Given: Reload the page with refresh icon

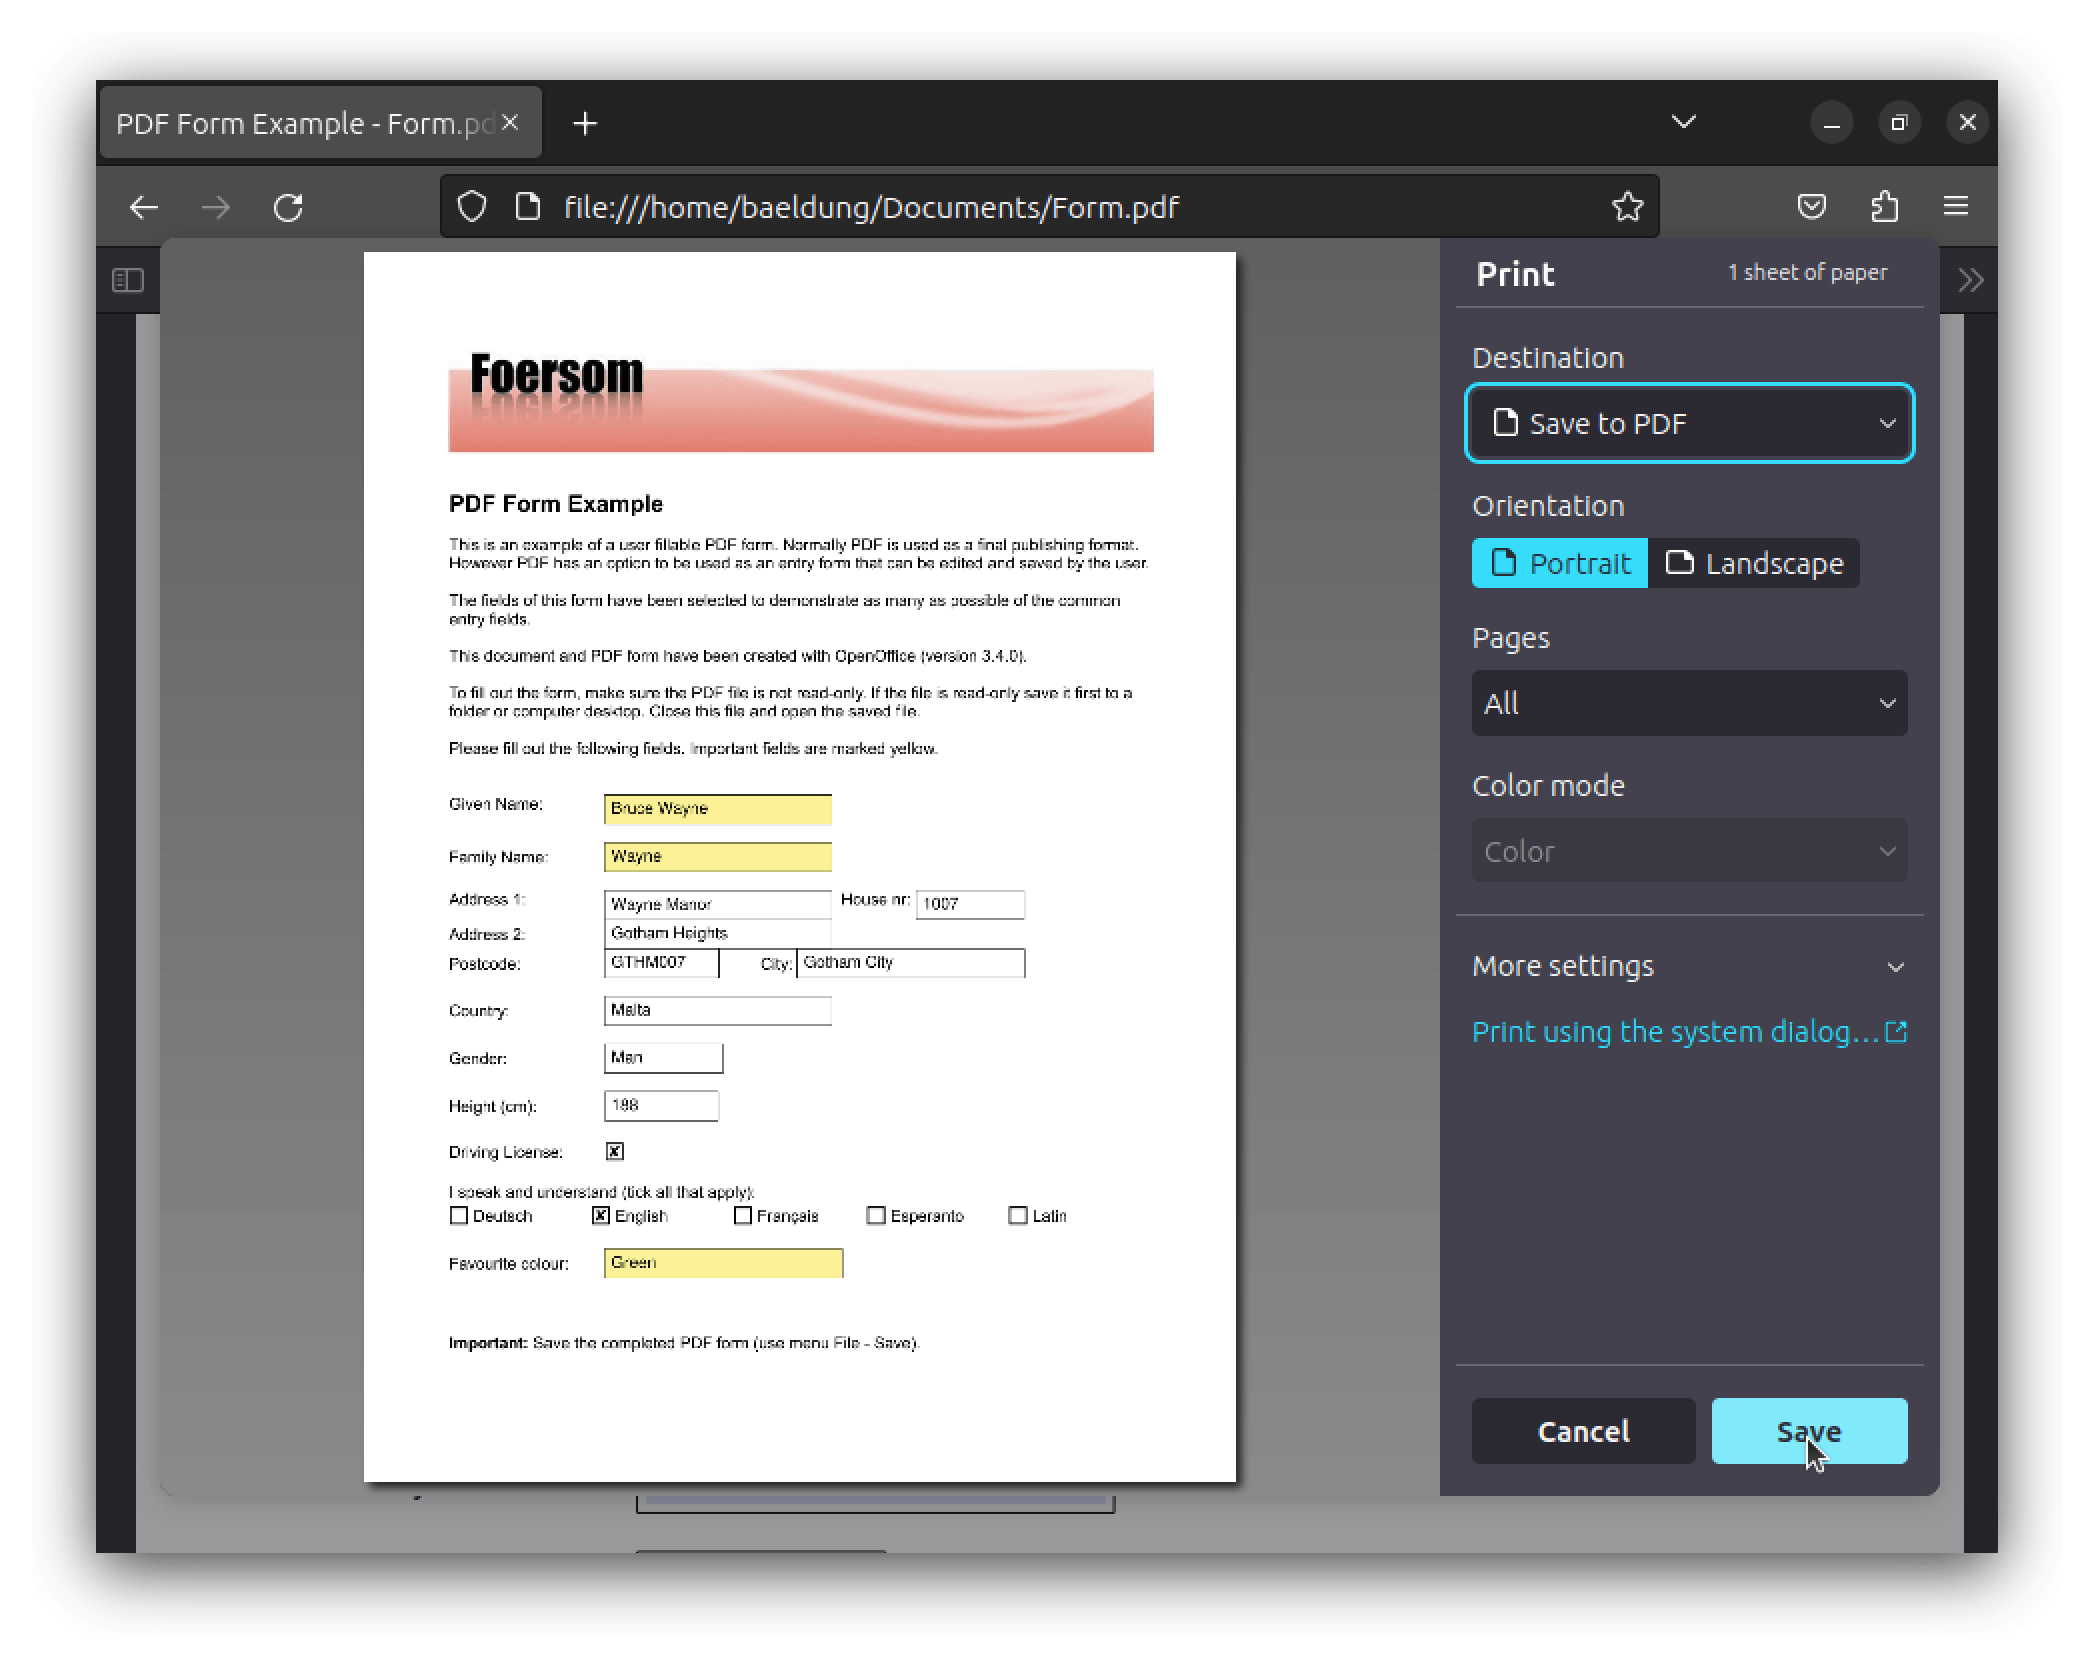Looking at the screenshot, I should point(289,207).
